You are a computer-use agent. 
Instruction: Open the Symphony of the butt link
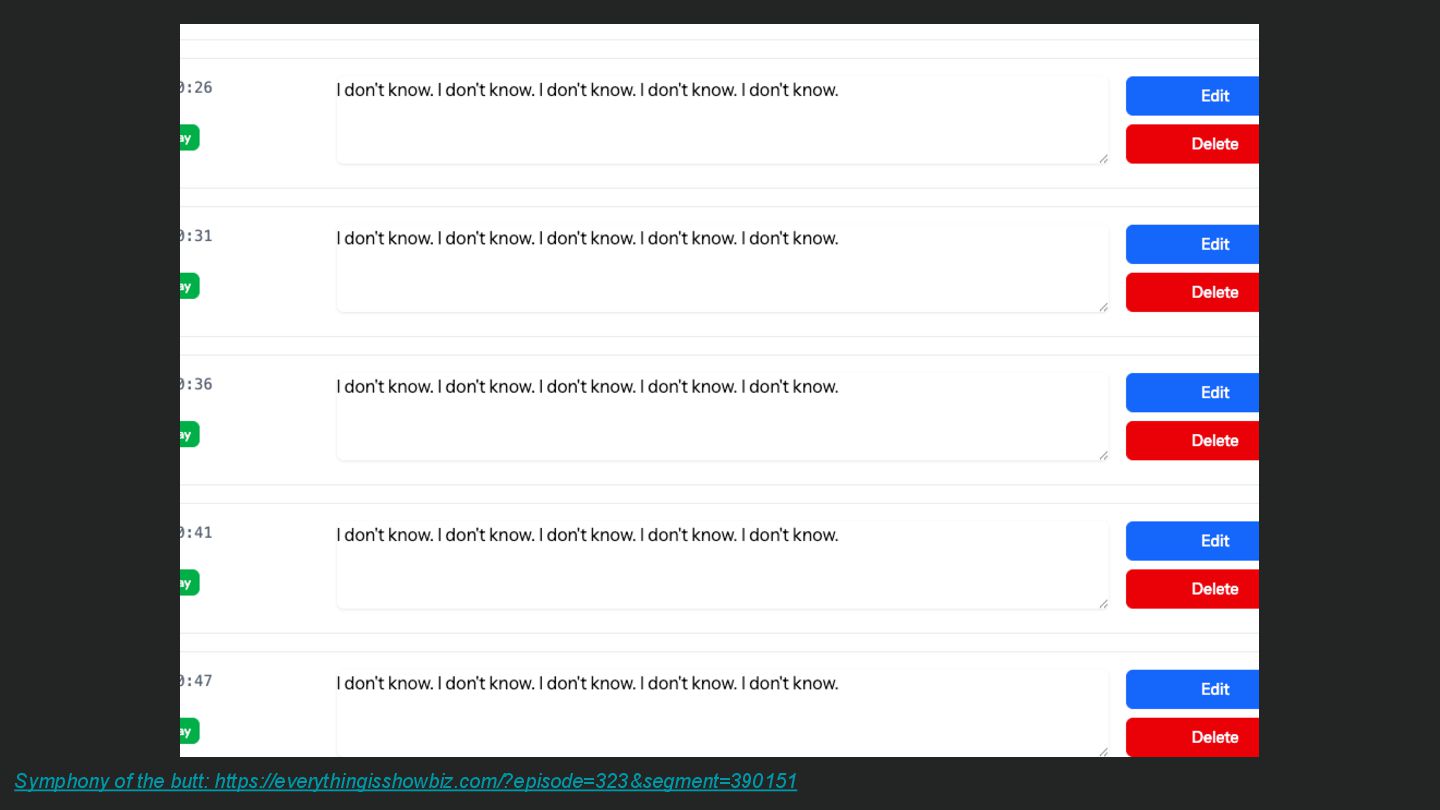pos(406,781)
